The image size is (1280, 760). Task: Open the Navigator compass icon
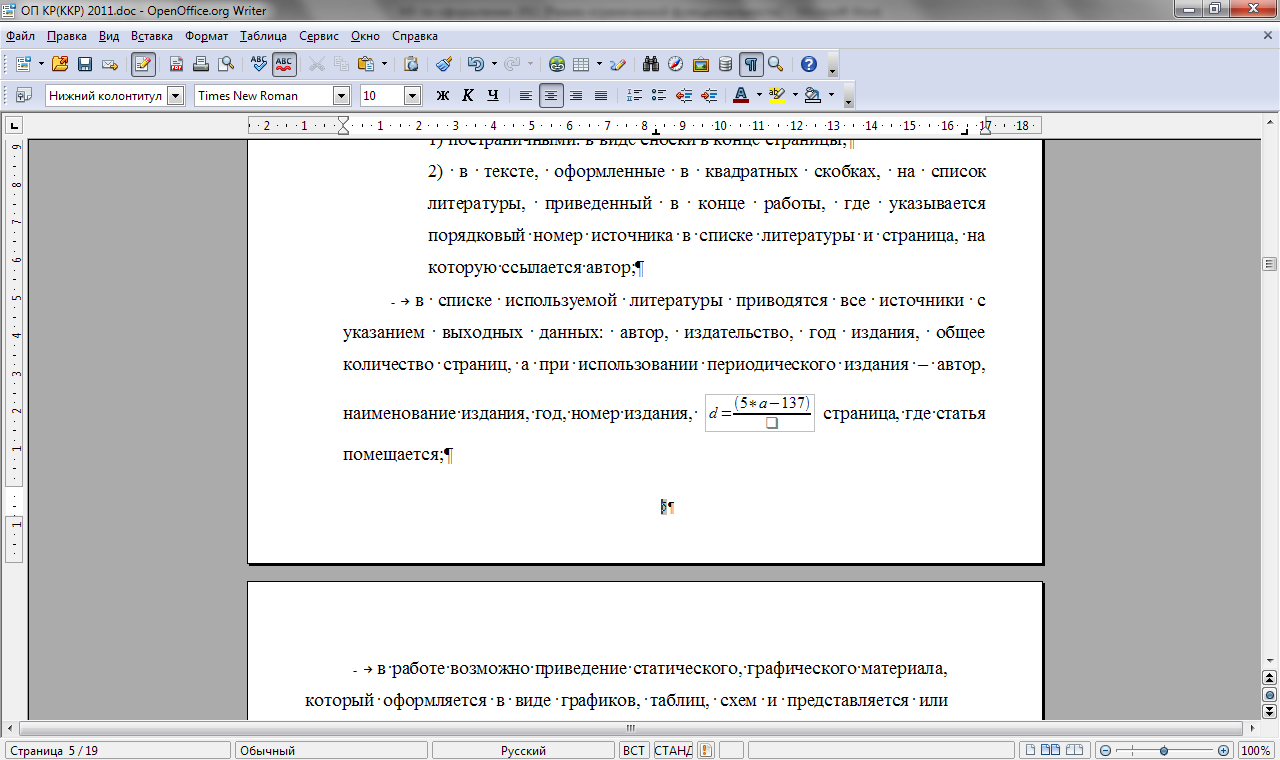(676, 64)
